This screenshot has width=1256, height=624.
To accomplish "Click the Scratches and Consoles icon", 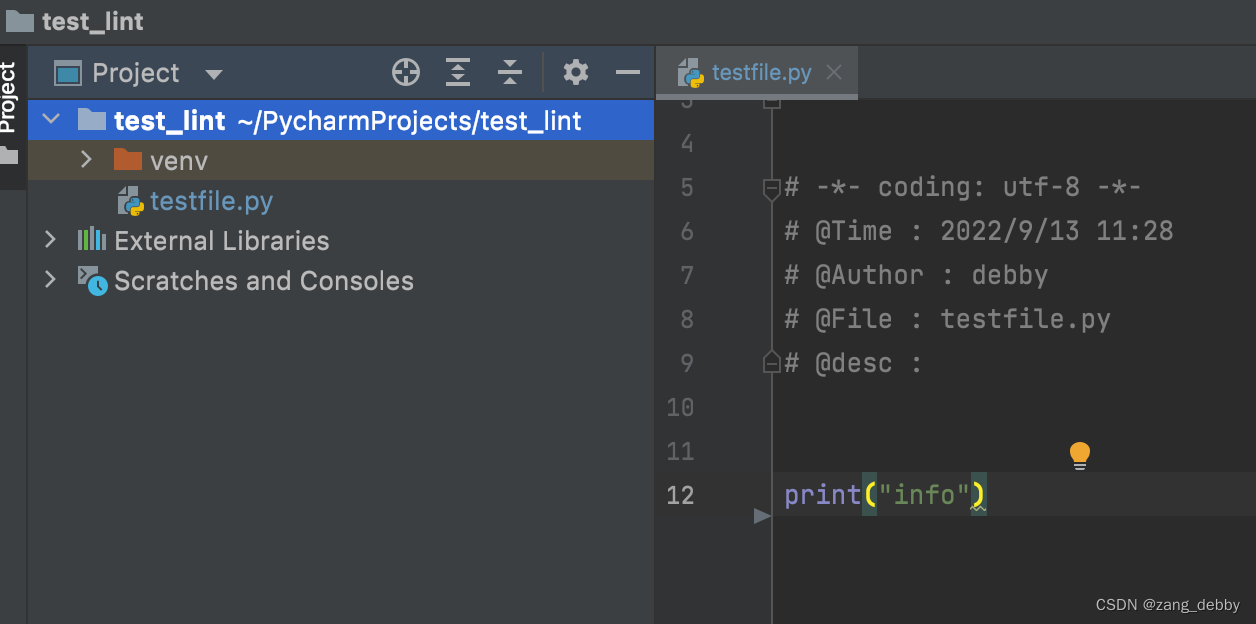I will pos(91,281).
